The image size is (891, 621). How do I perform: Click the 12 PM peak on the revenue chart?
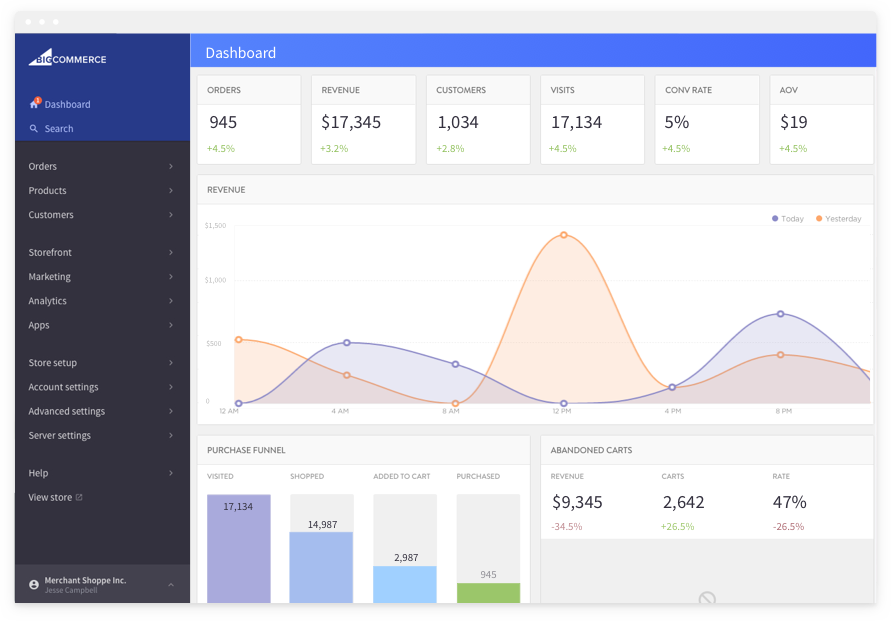(563, 236)
